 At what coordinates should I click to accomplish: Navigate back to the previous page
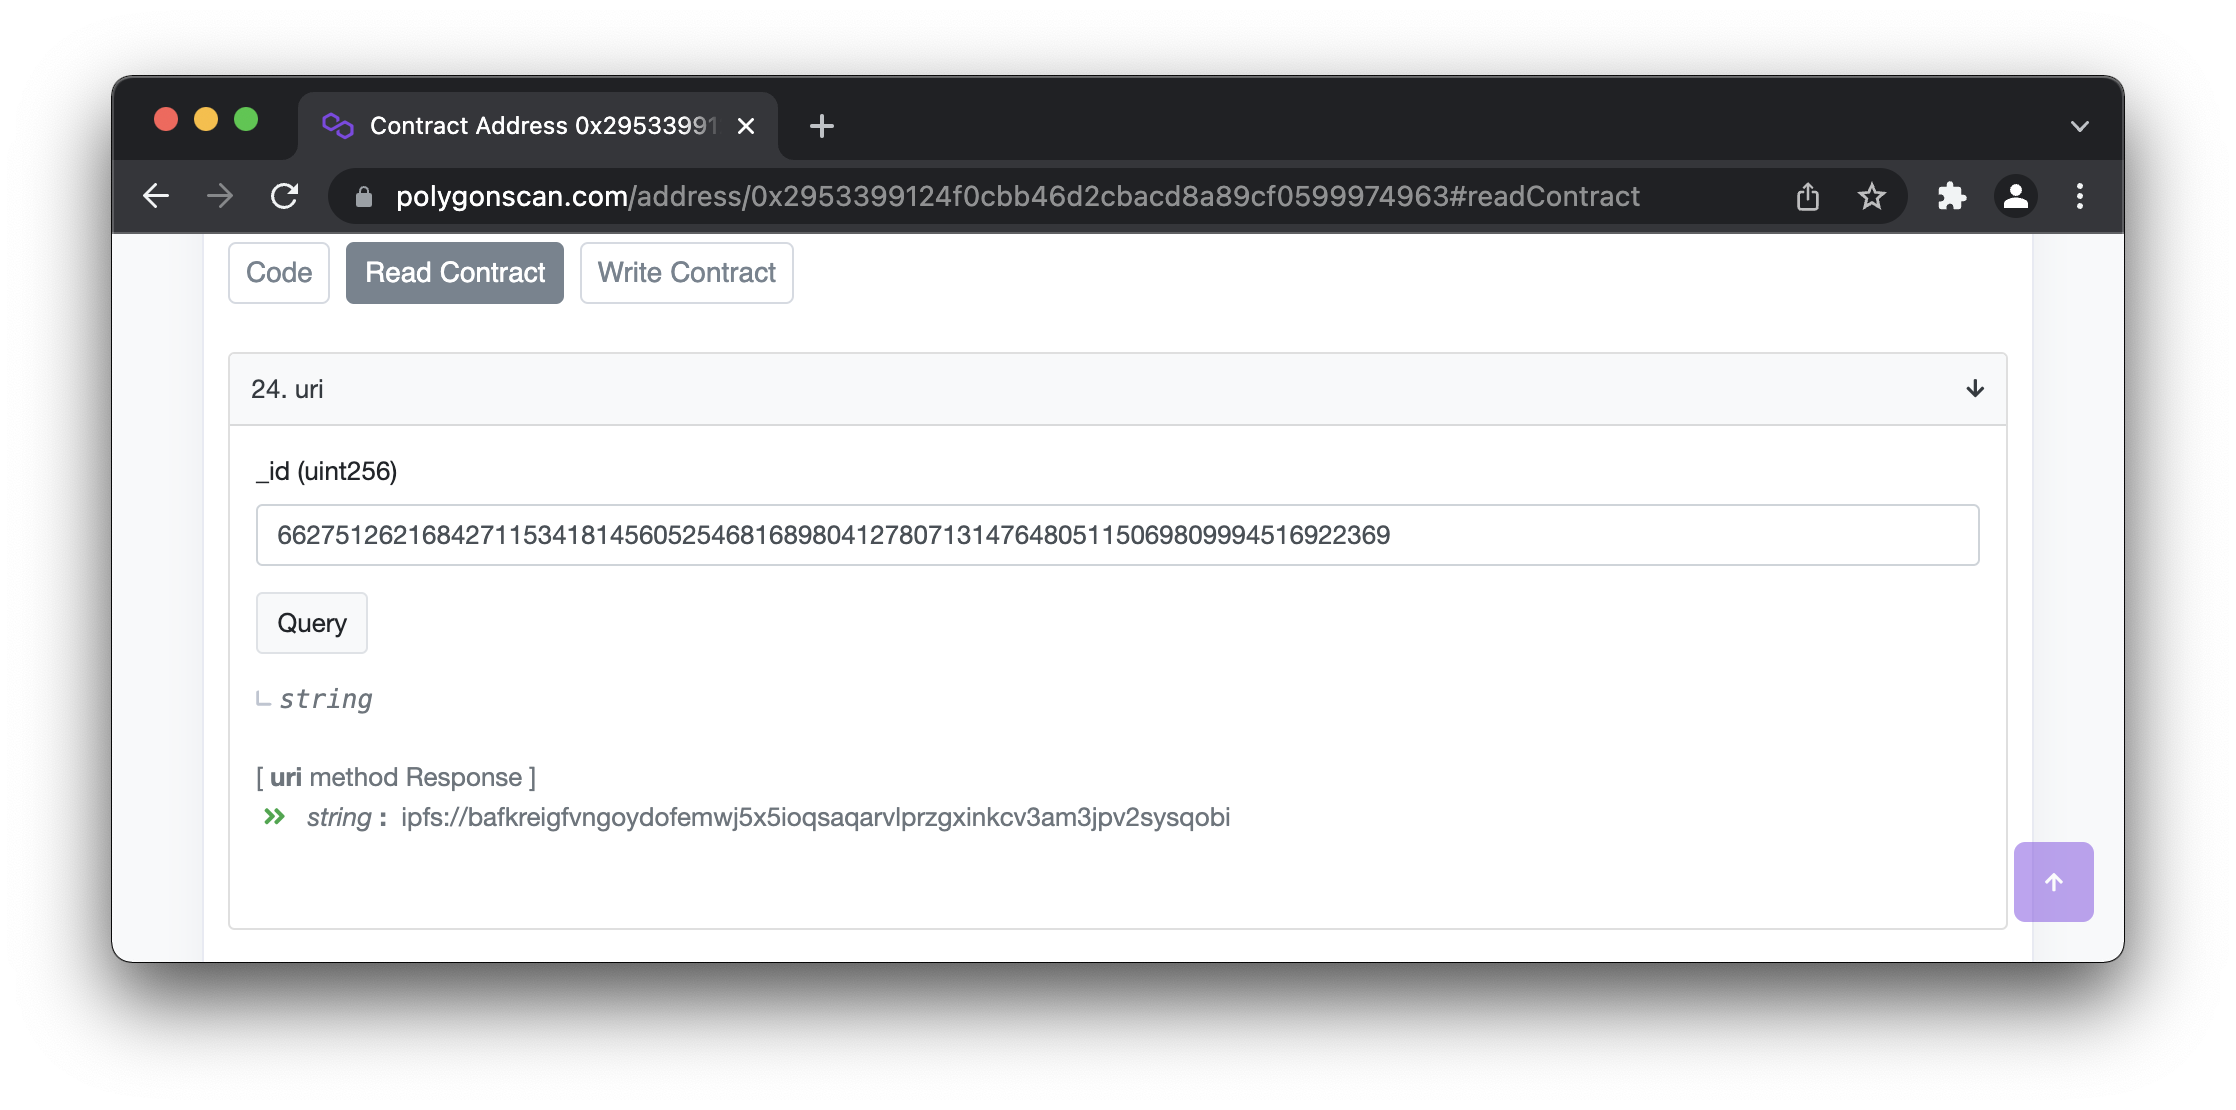tap(157, 196)
